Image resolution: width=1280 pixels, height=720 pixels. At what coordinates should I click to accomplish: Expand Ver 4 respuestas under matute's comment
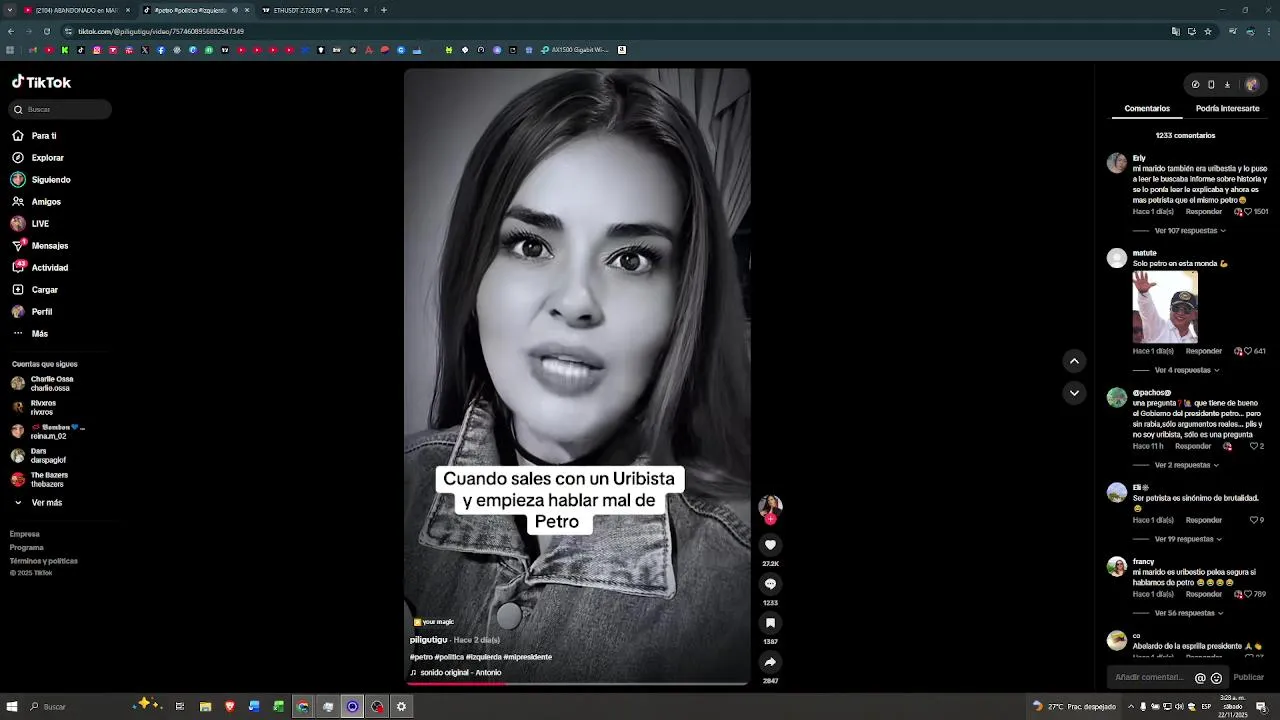[x=1187, y=371]
